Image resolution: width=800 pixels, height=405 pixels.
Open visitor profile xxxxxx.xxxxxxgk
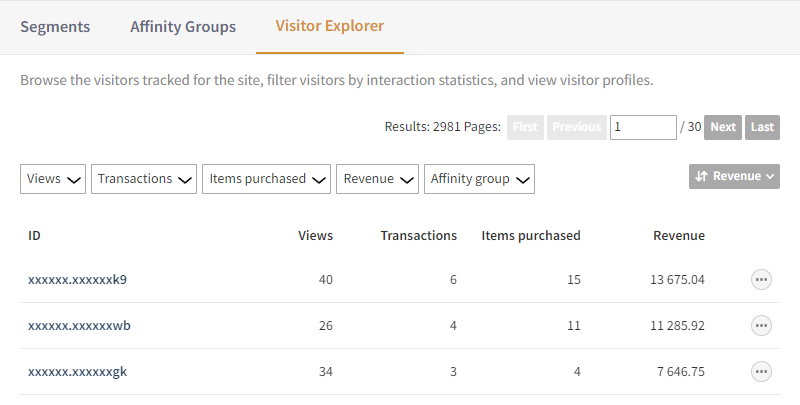point(77,372)
